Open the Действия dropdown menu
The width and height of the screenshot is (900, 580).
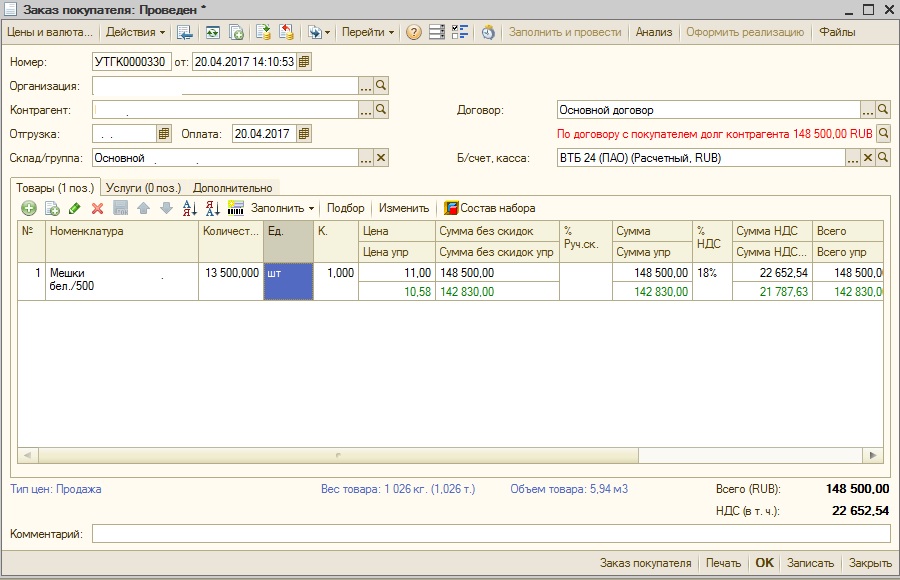pyautogui.click(x=136, y=32)
